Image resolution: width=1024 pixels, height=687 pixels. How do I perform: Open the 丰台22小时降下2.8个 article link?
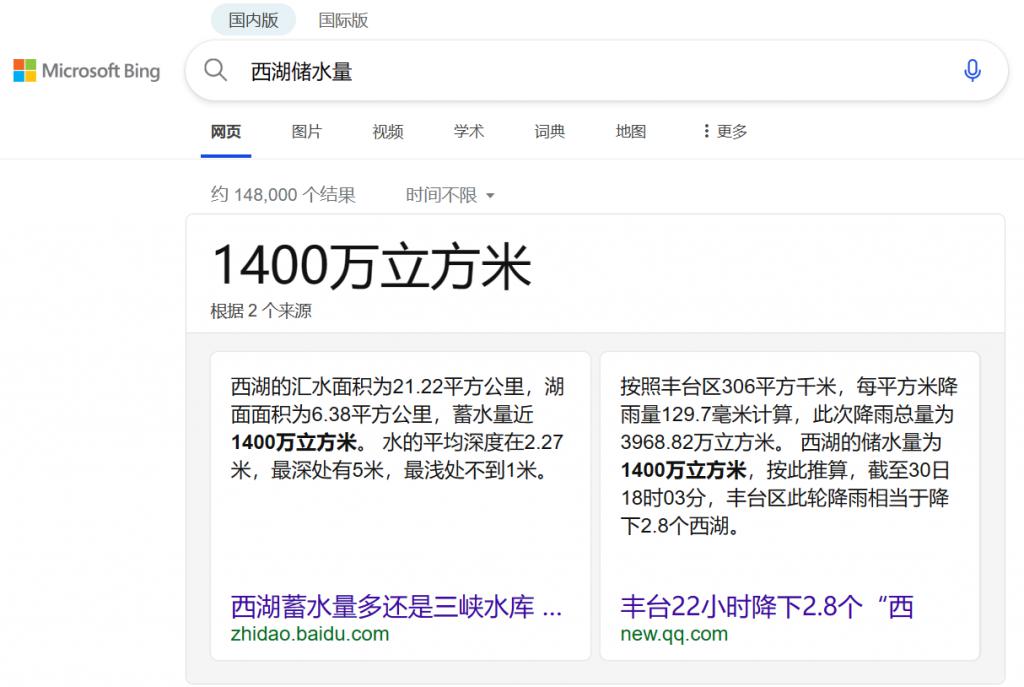pyautogui.click(x=767, y=606)
